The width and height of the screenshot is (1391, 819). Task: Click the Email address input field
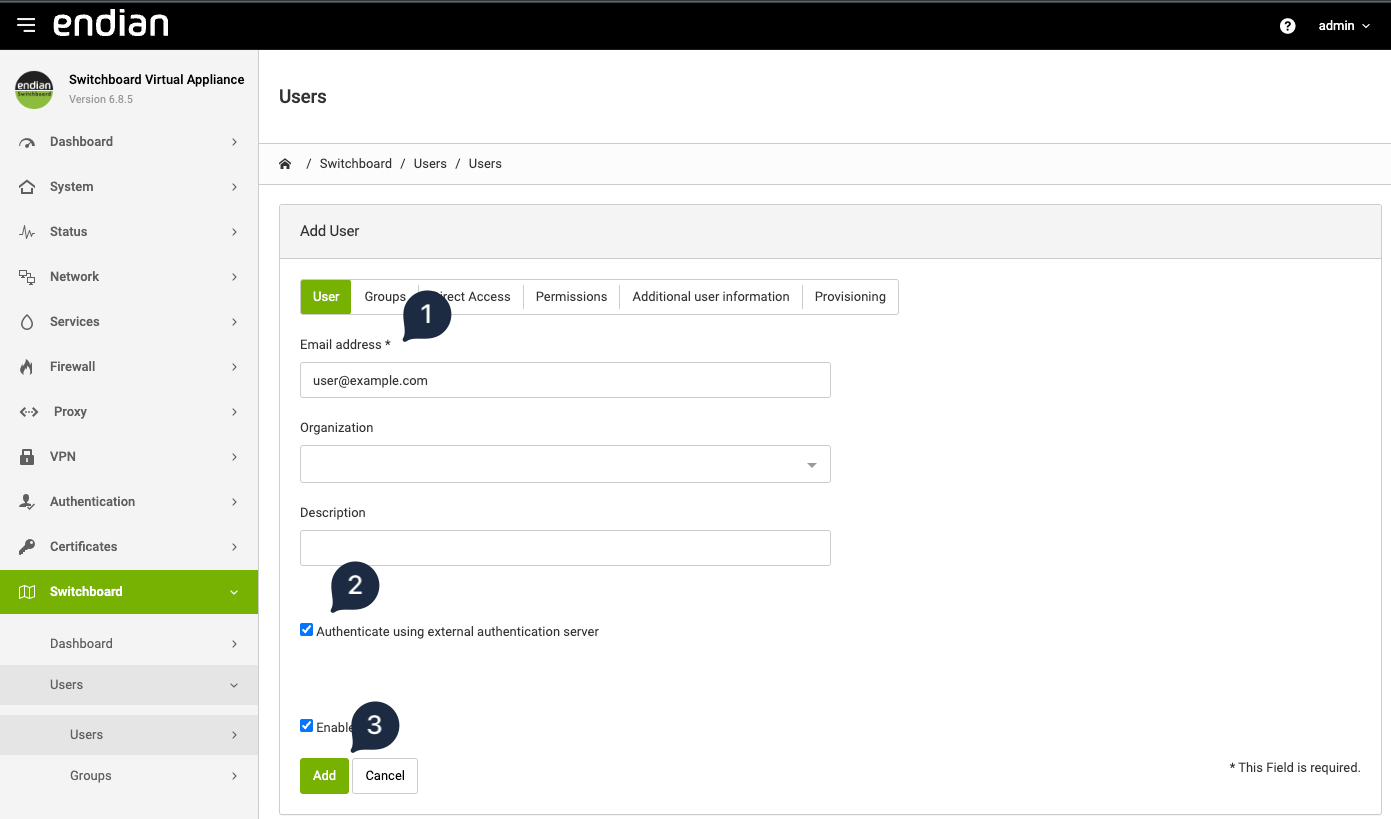point(565,380)
